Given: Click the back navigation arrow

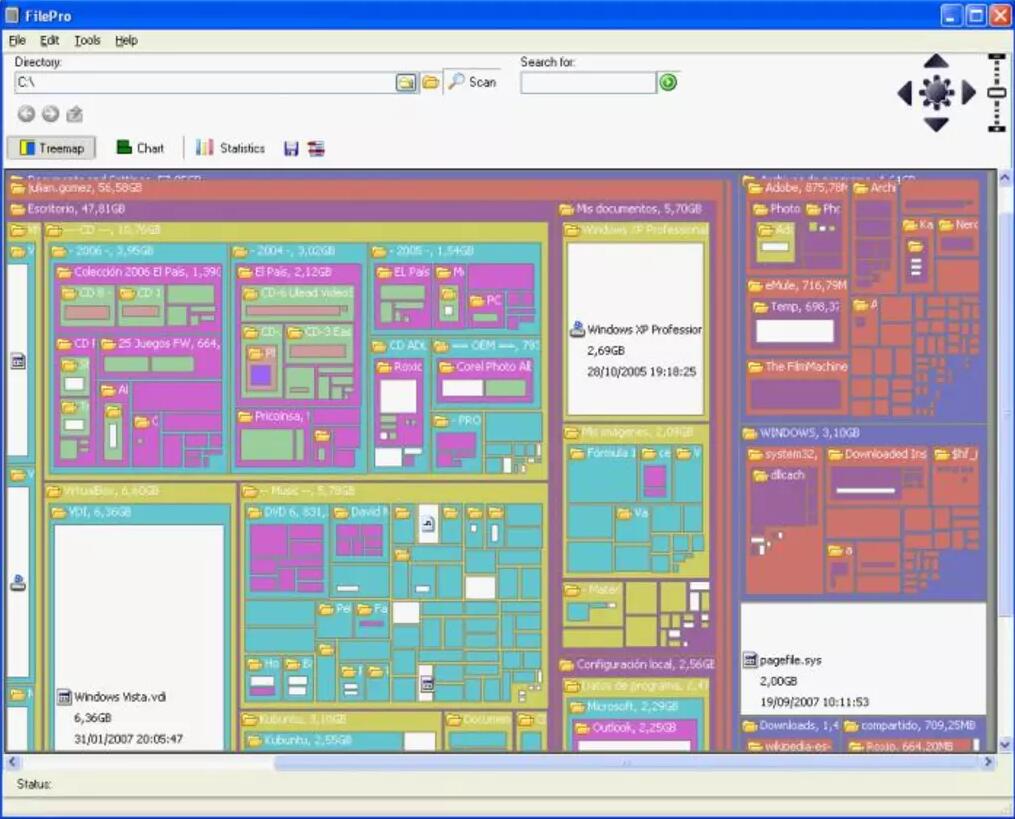Looking at the screenshot, I should pos(26,114).
